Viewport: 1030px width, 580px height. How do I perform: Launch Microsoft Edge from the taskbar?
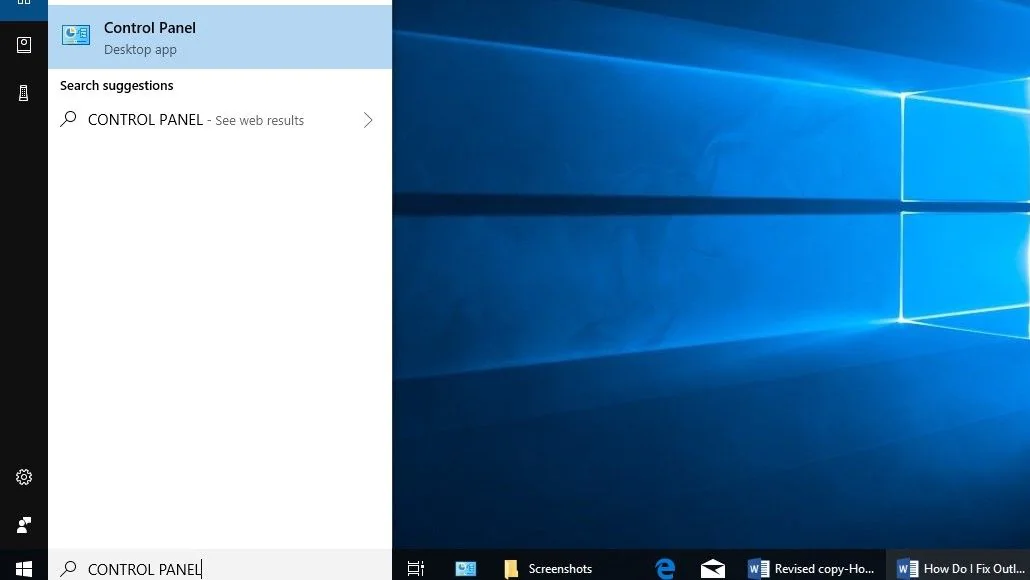(665, 568)
